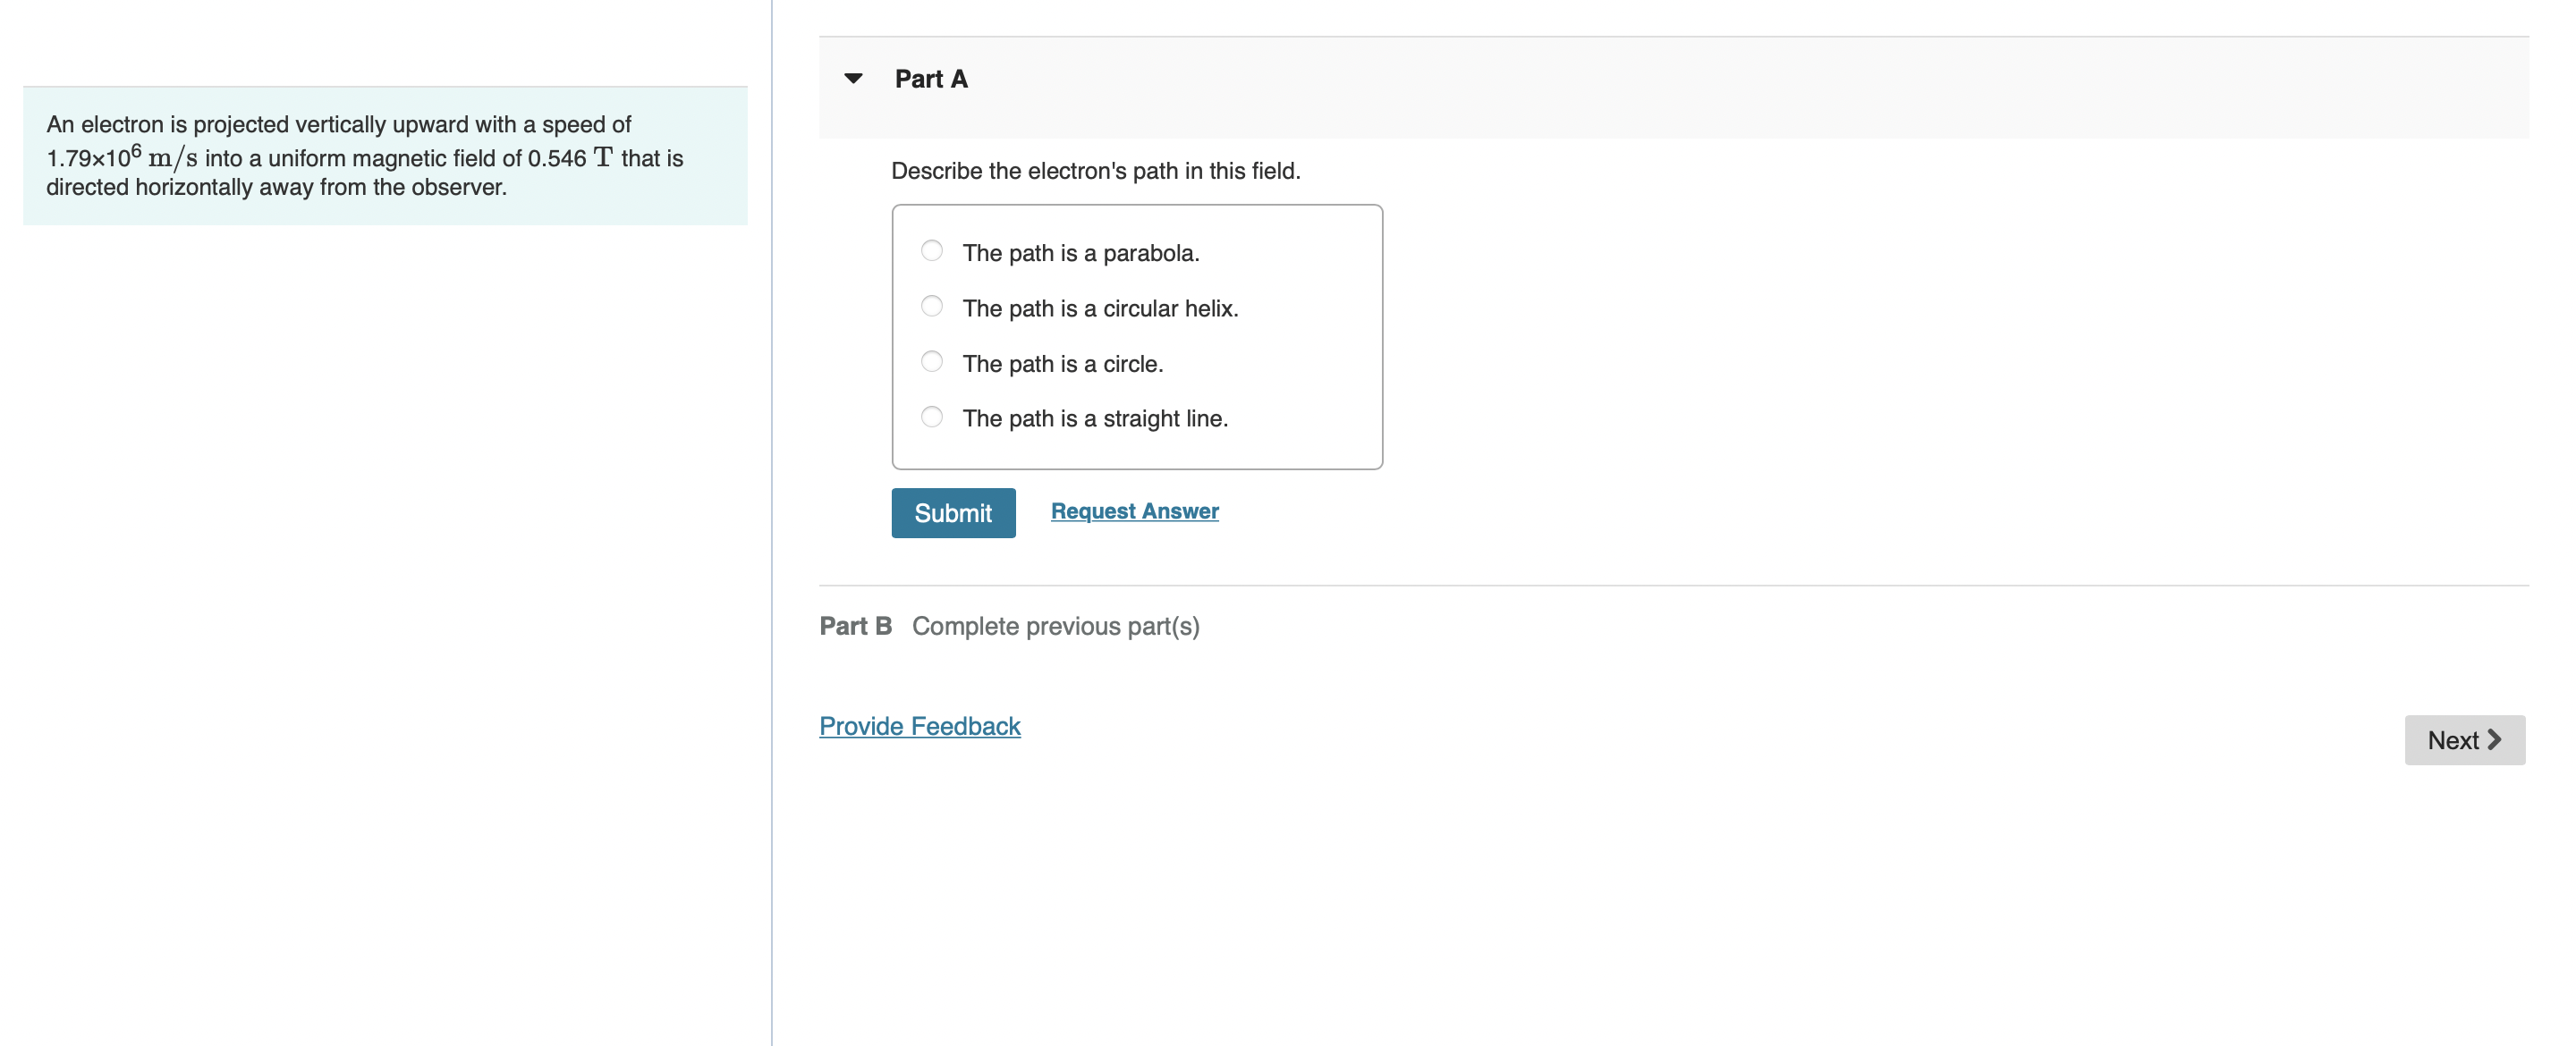The width and height of the screenshot is (2576, 1046).
Task: Click the vertical divider between panels
Action: [x=771, y=523]
